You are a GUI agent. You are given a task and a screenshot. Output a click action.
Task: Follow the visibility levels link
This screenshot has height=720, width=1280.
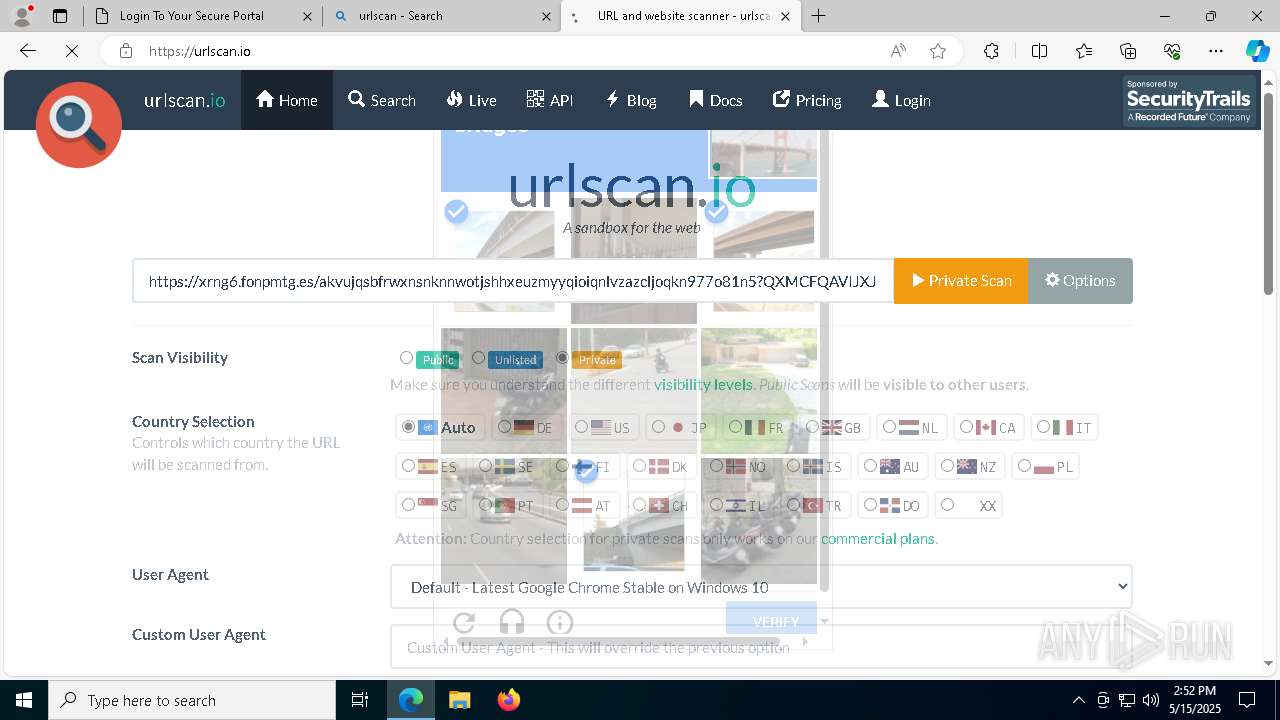pyautogui.click(x=703, y=384)
